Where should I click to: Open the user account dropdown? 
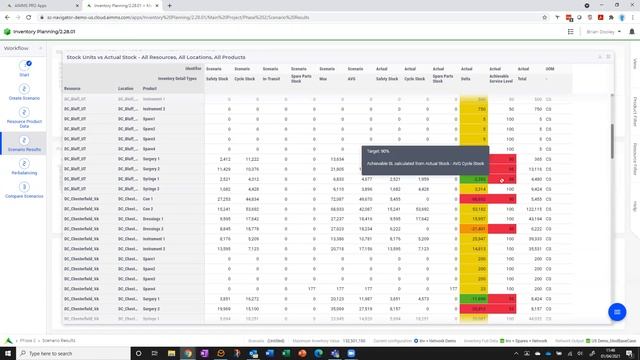(x=603, y=31)
